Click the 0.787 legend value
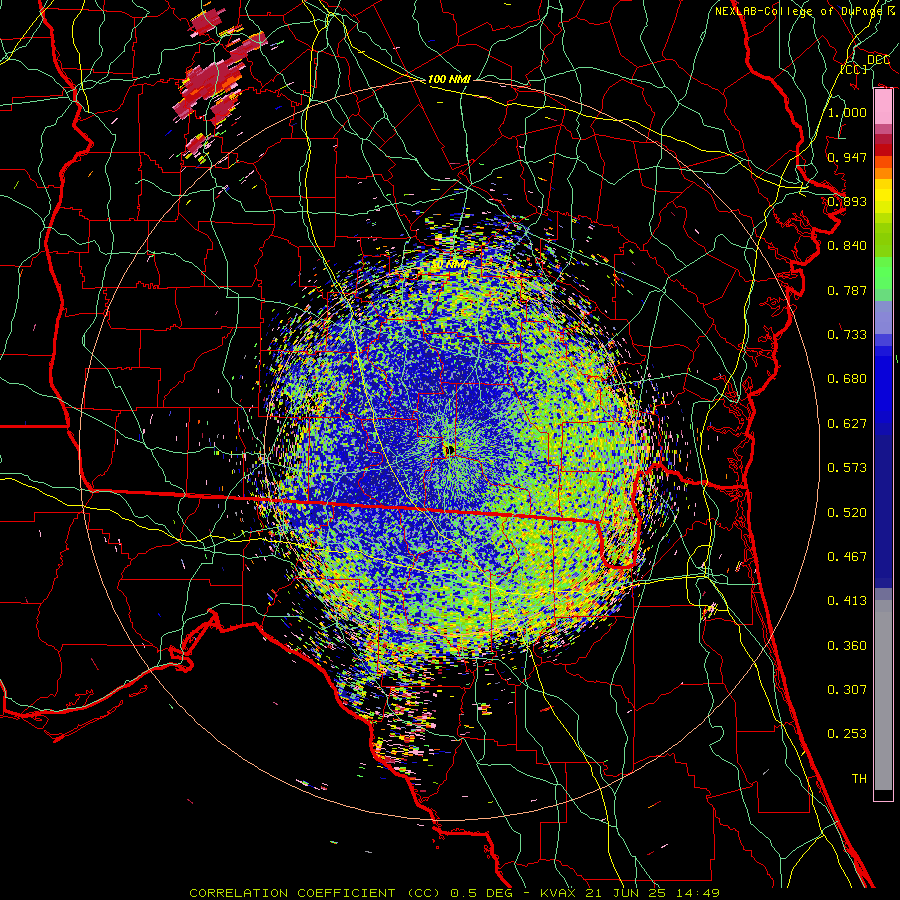Screen dimensions: 900x900 (x=847, y=290)
